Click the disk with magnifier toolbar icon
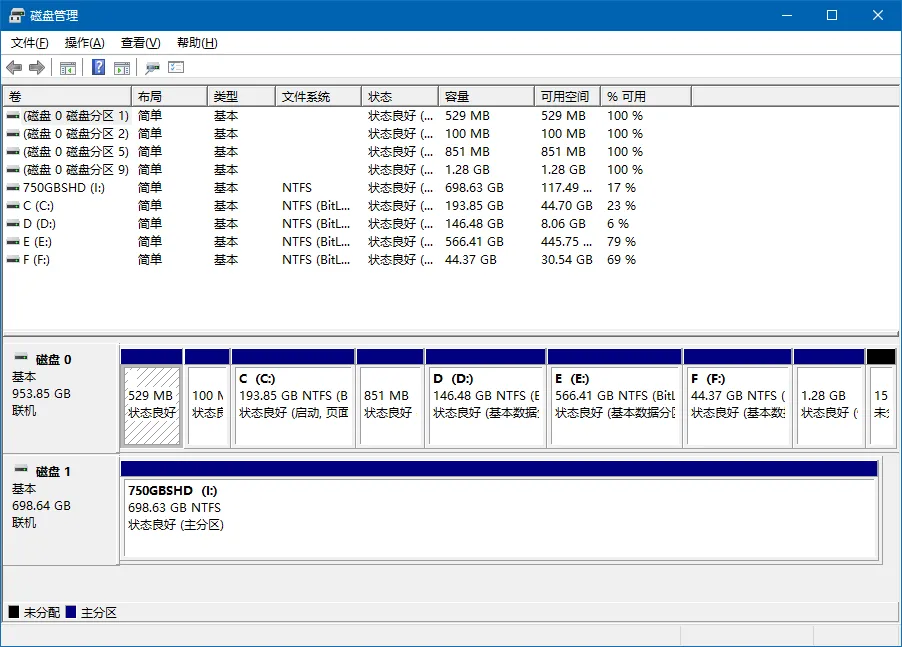Viewport: 902px width, 647px height. [x=152, y=68]
